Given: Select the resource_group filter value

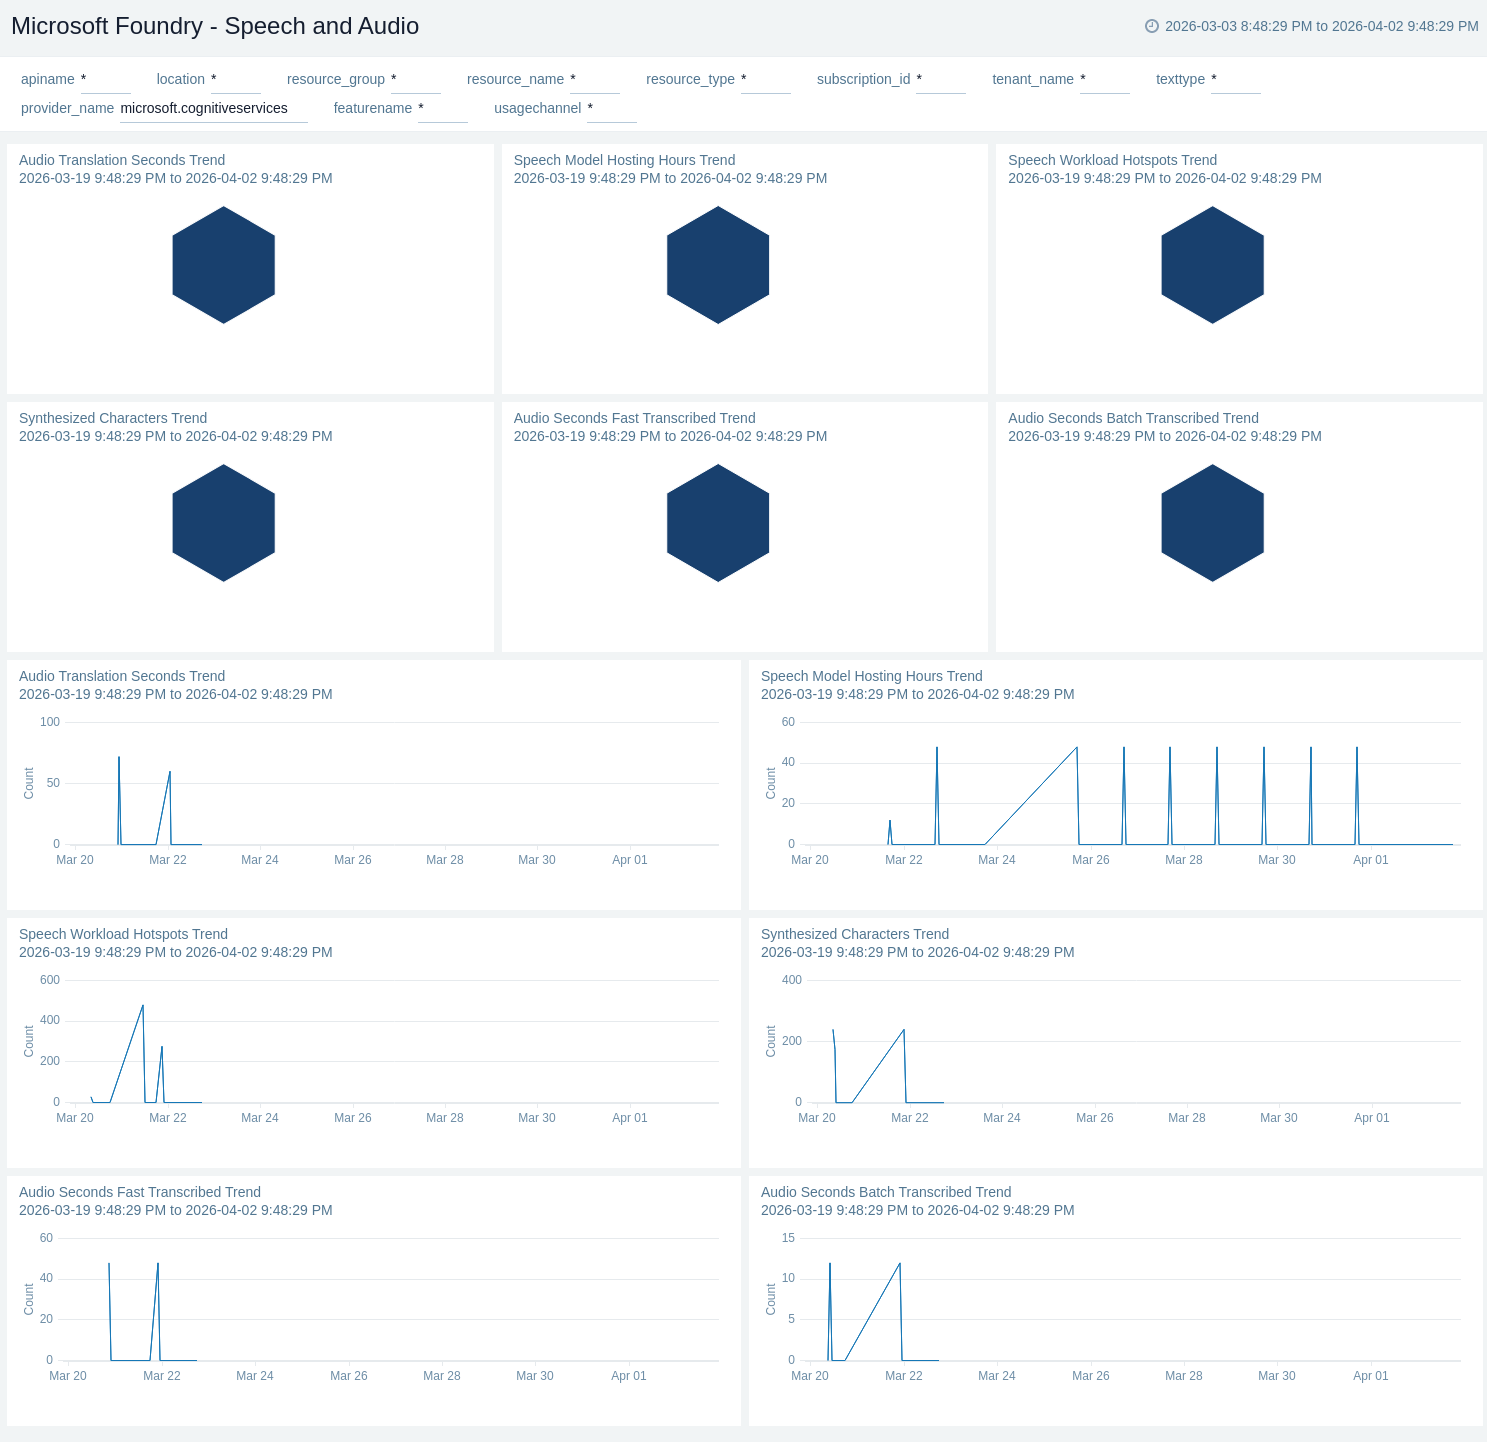Looking at the screenshot, I should (415, 80).
